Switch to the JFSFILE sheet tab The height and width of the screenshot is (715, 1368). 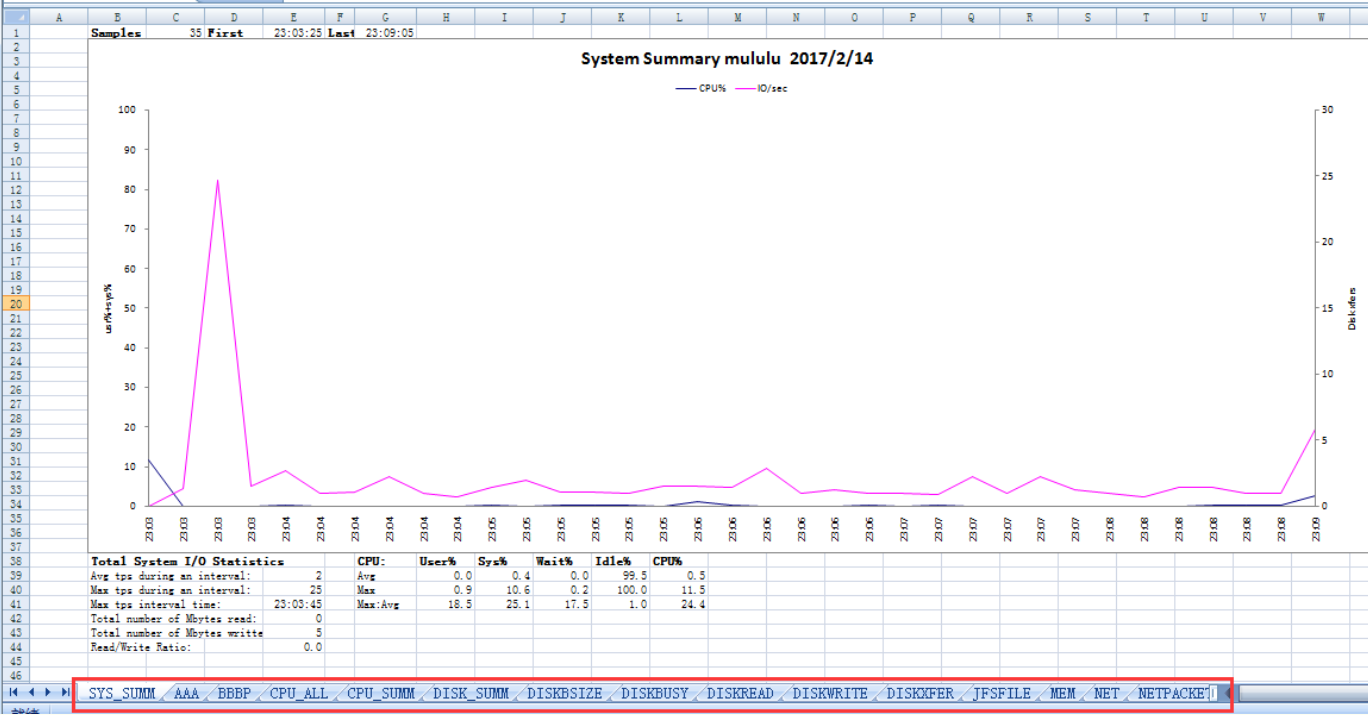[1001, 693]
